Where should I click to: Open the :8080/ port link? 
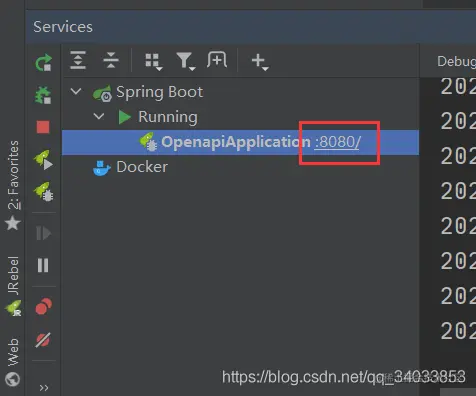point(337,142)
